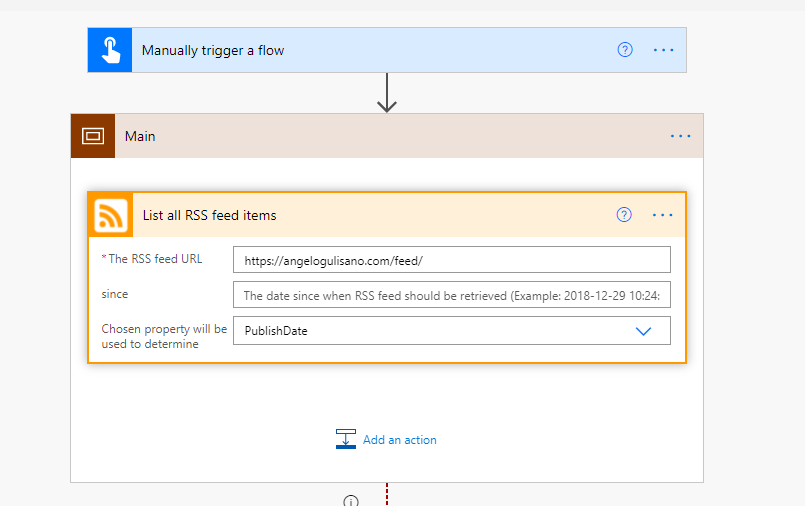
Task: Open the trigger card's ellipsis menu
Action: [x=663, y=50]
